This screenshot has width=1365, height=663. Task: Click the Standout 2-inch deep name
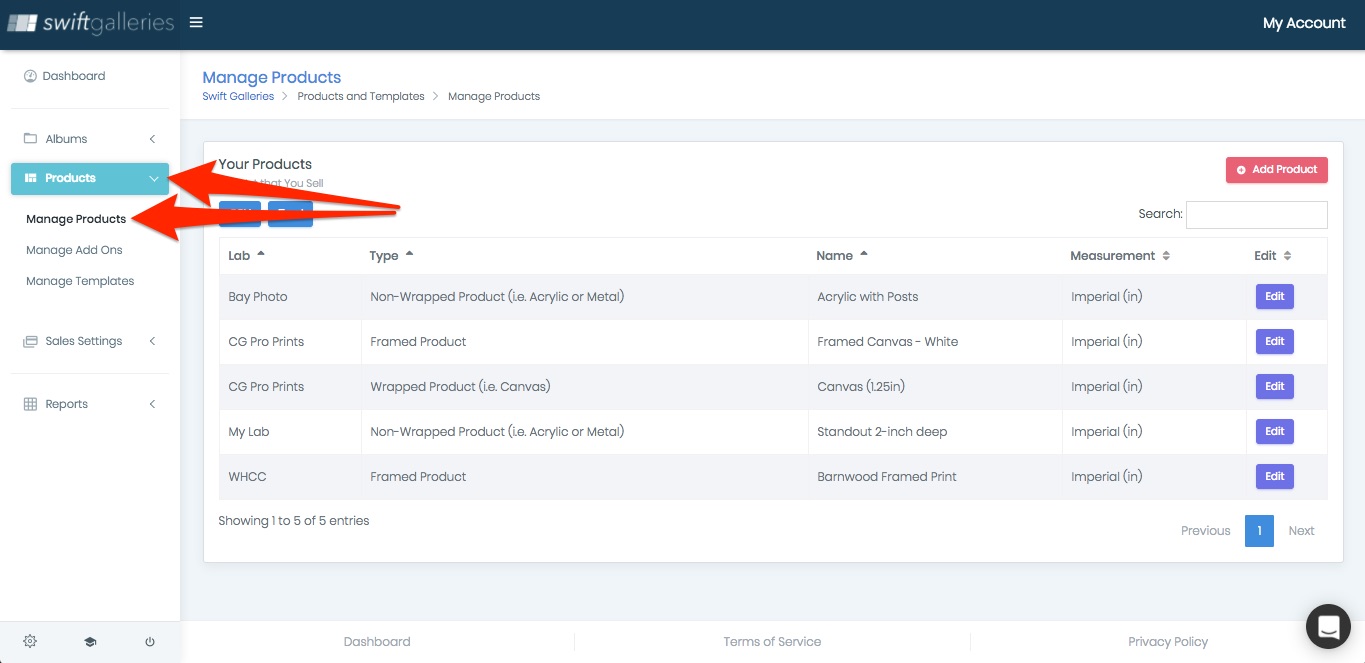tap(882, 432)
